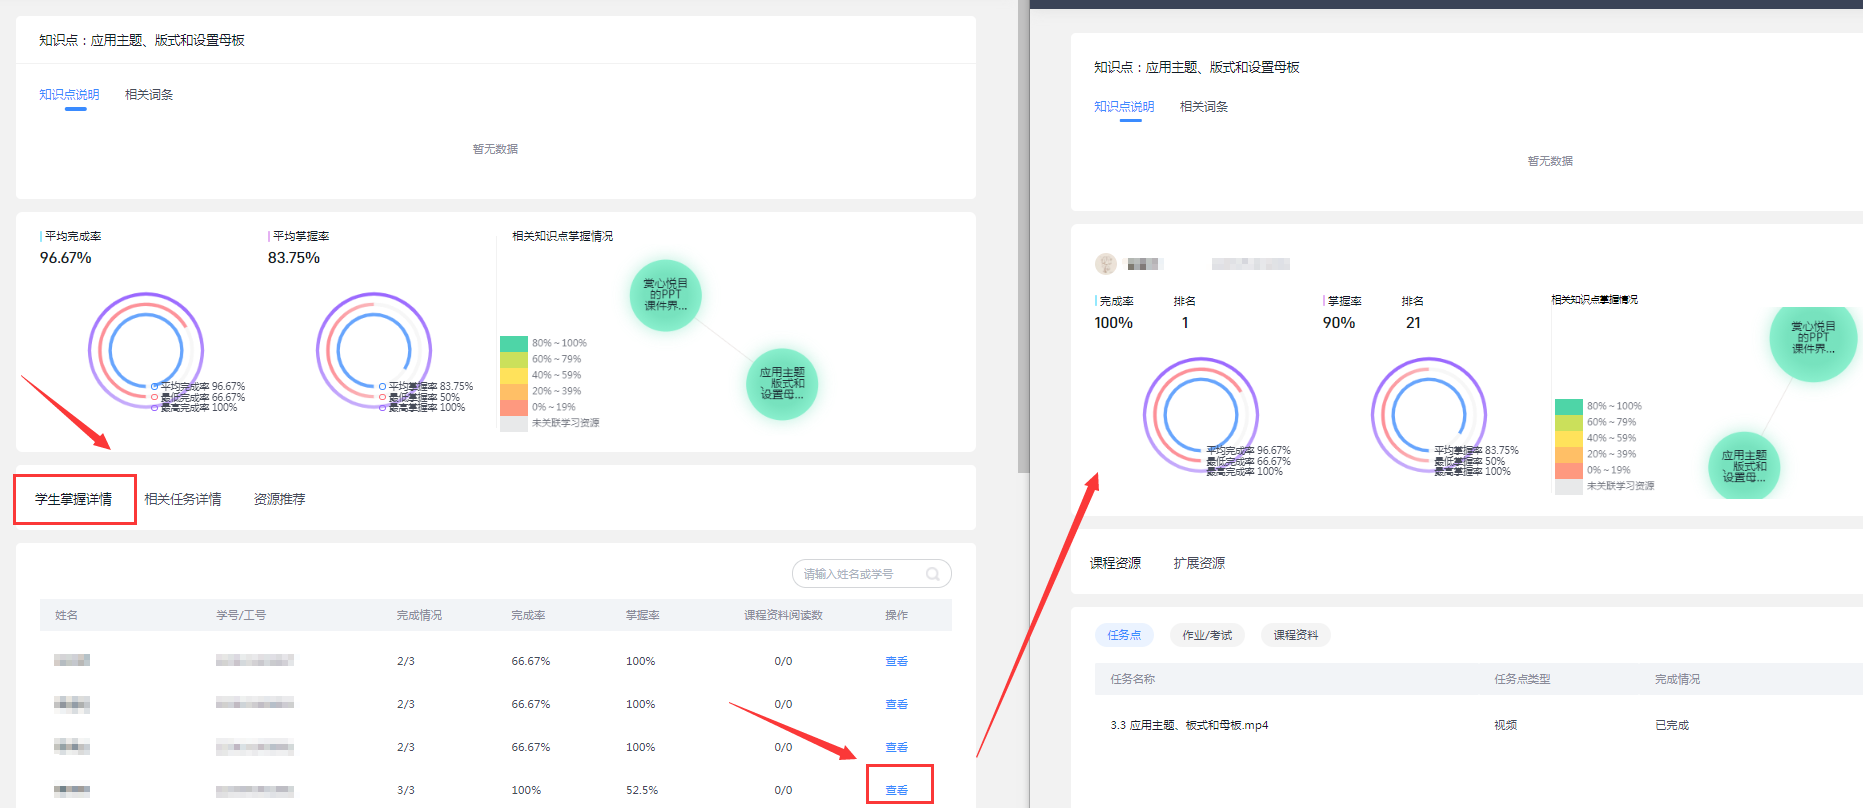Click the right panel's green 80%~100% legend swatch
Image resolution: width=1863 pixels, height=808 pixels.
[1569, 406]
